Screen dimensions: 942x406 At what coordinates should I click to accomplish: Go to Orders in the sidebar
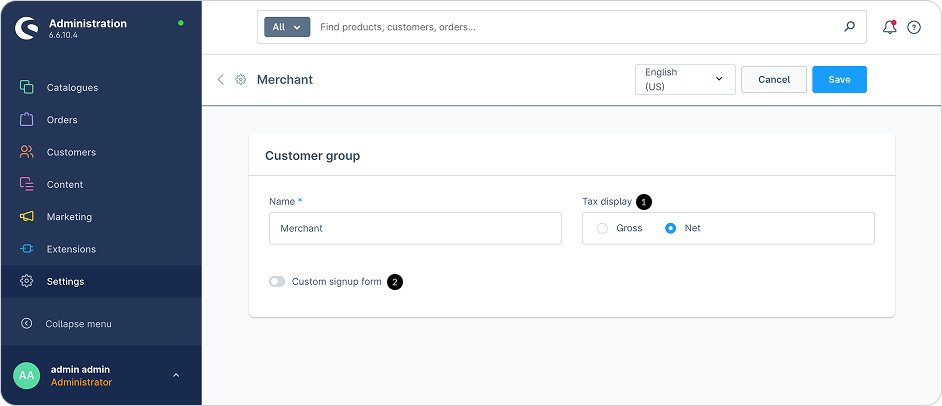coord(62,120)
